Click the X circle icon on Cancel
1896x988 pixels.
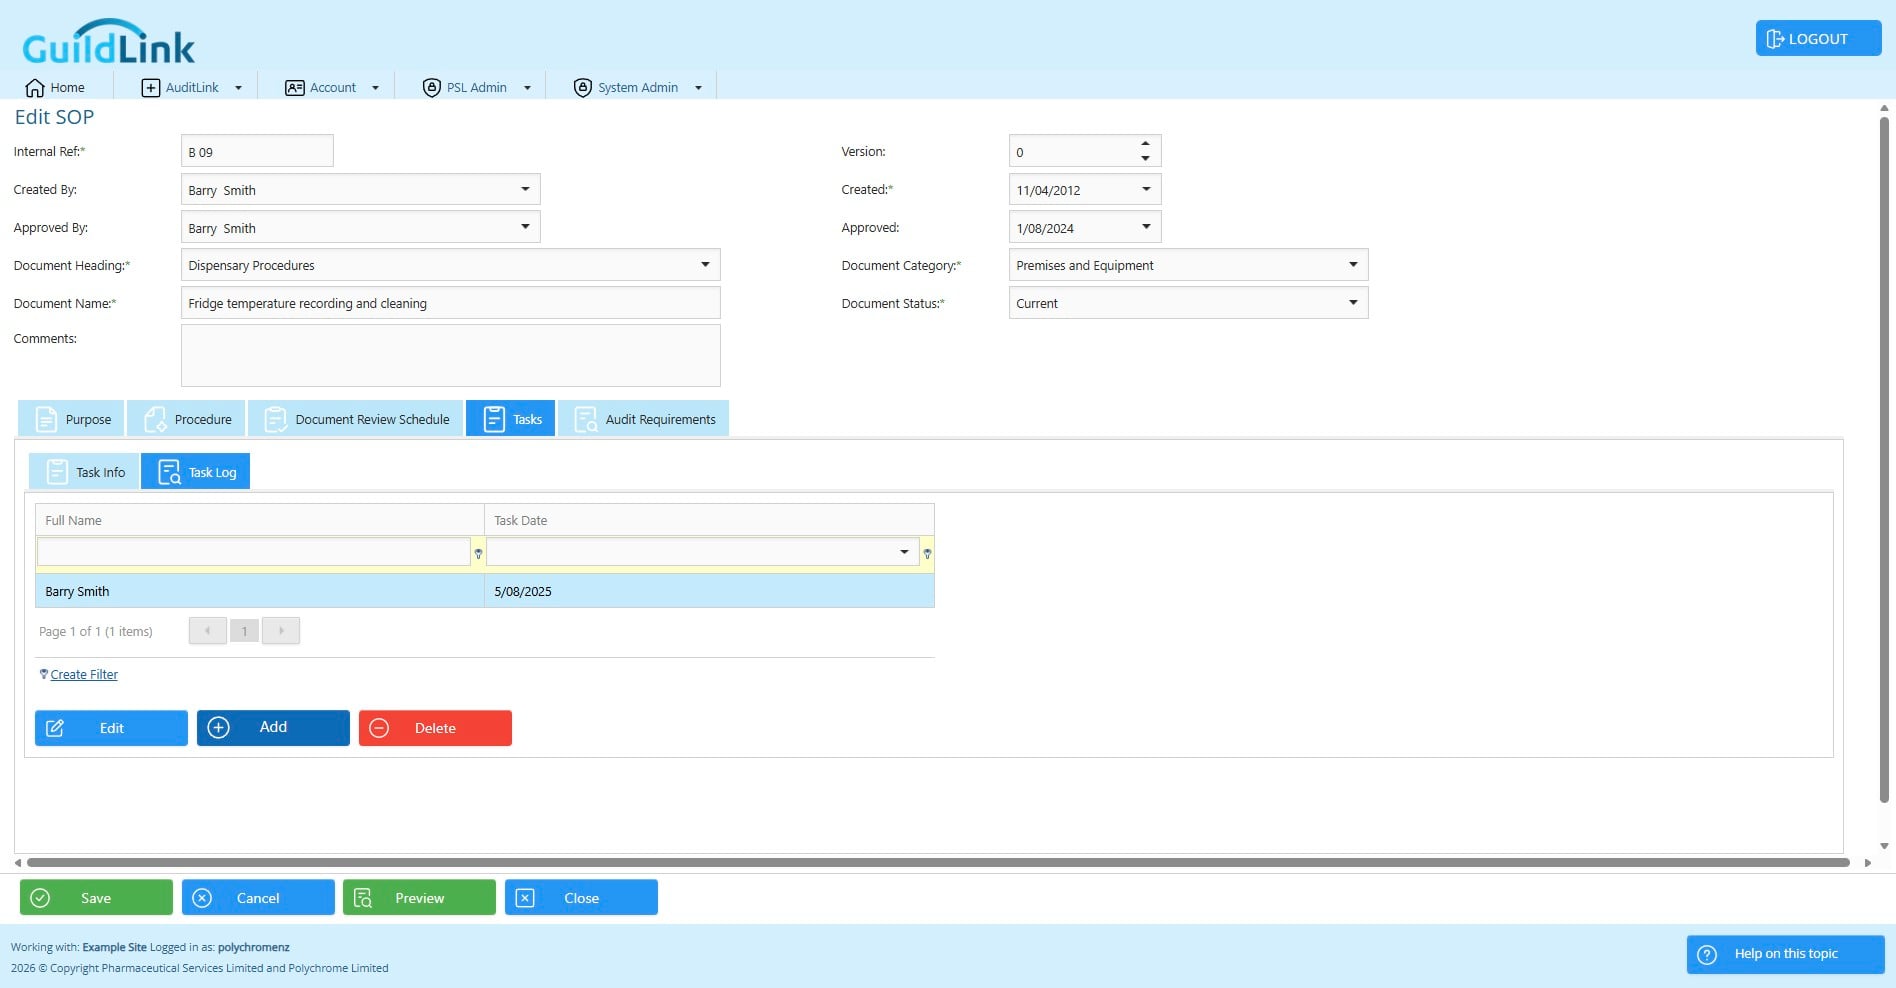(202, 898)
